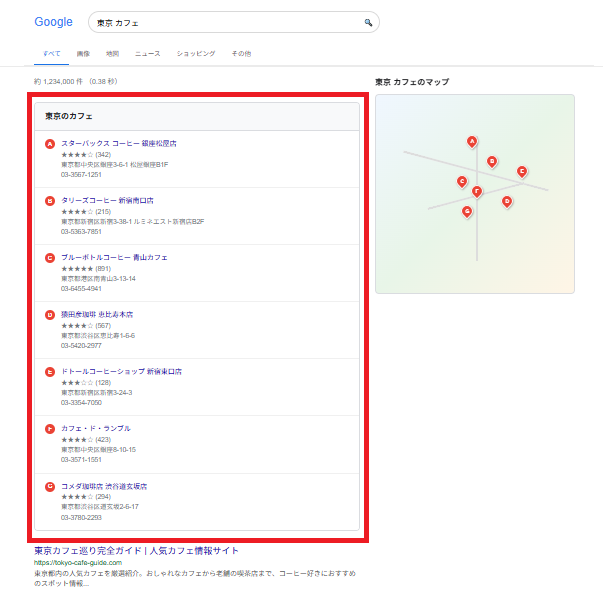The image size is (603, 596).
Task: Click the search box containing 東京 カフェ
Action: (225, 22)
